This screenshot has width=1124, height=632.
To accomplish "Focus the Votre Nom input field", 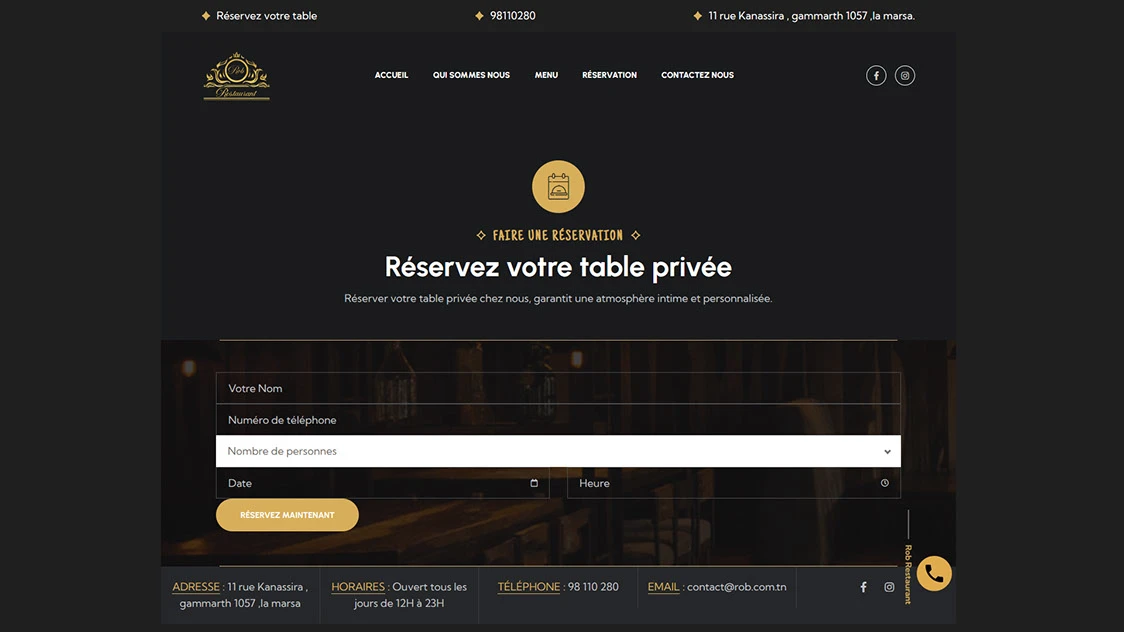I will (558, 388).
